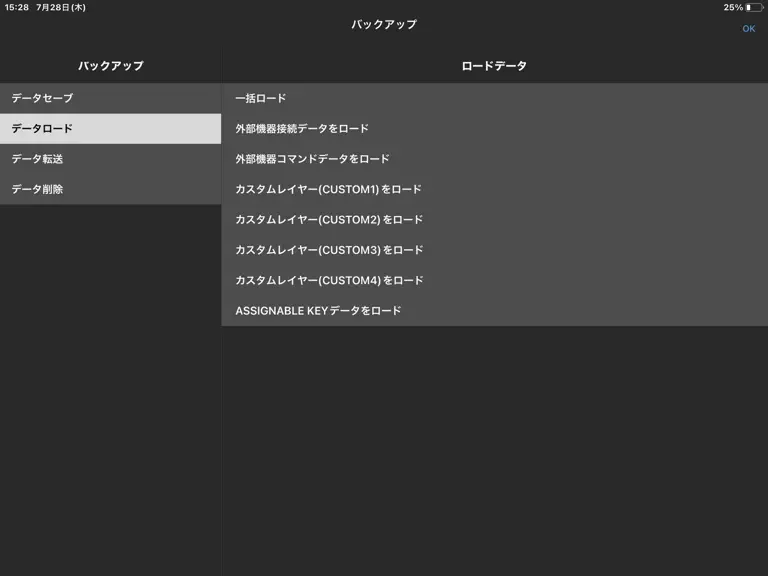This screenshot has width=768, height=576.
Task: Select データロード menu item
Action: [111, 129]
